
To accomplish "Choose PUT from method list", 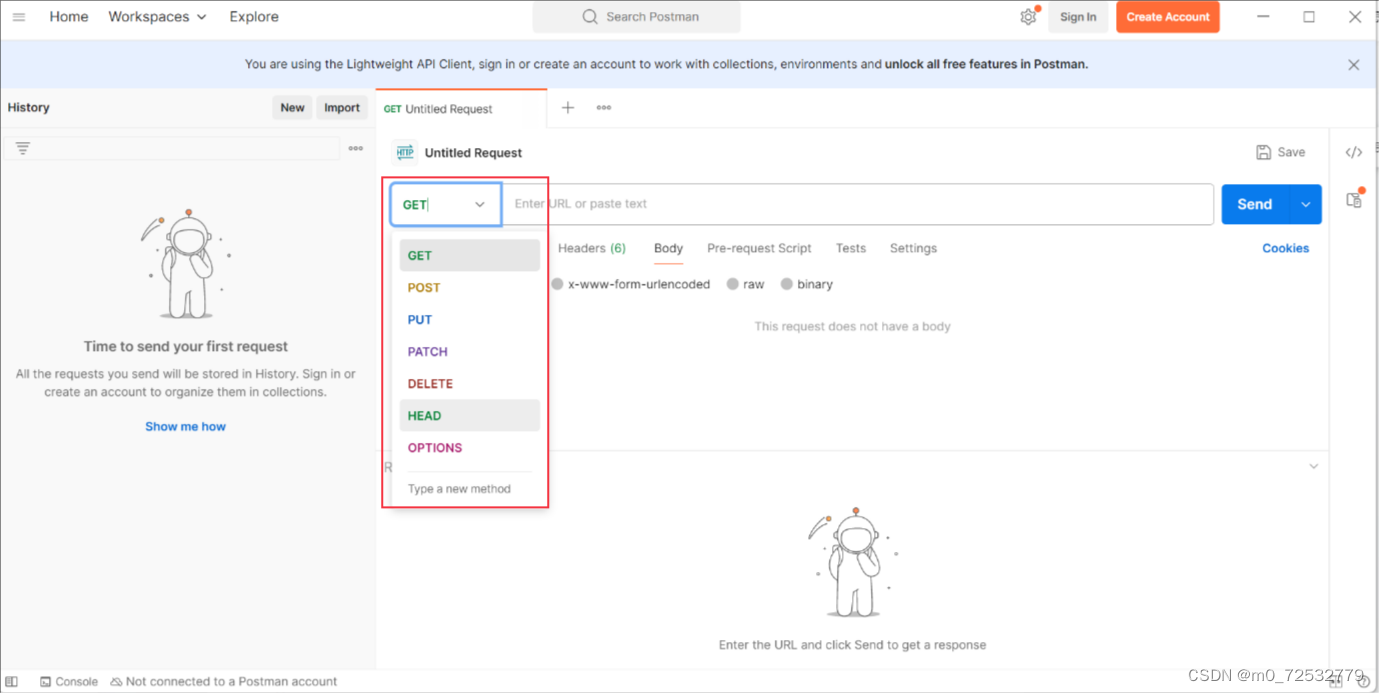I will [470, 320].
